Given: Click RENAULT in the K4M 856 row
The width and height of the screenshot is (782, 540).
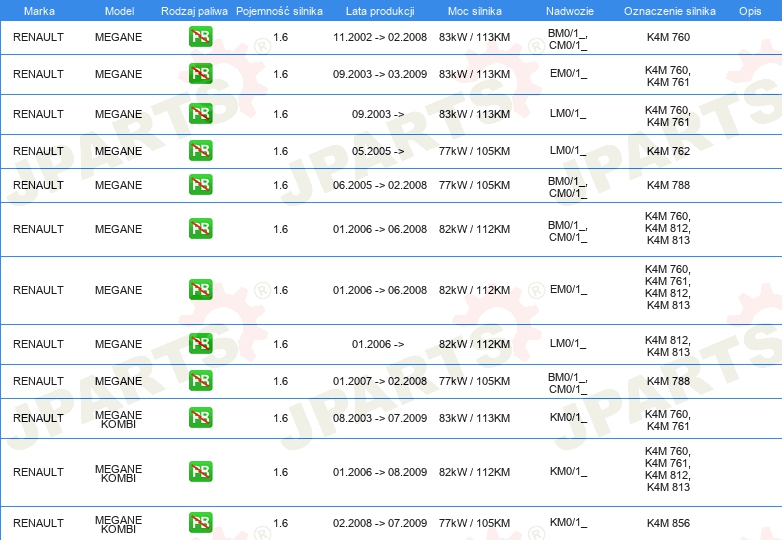Looking at the screenshot, I should 38,523.
